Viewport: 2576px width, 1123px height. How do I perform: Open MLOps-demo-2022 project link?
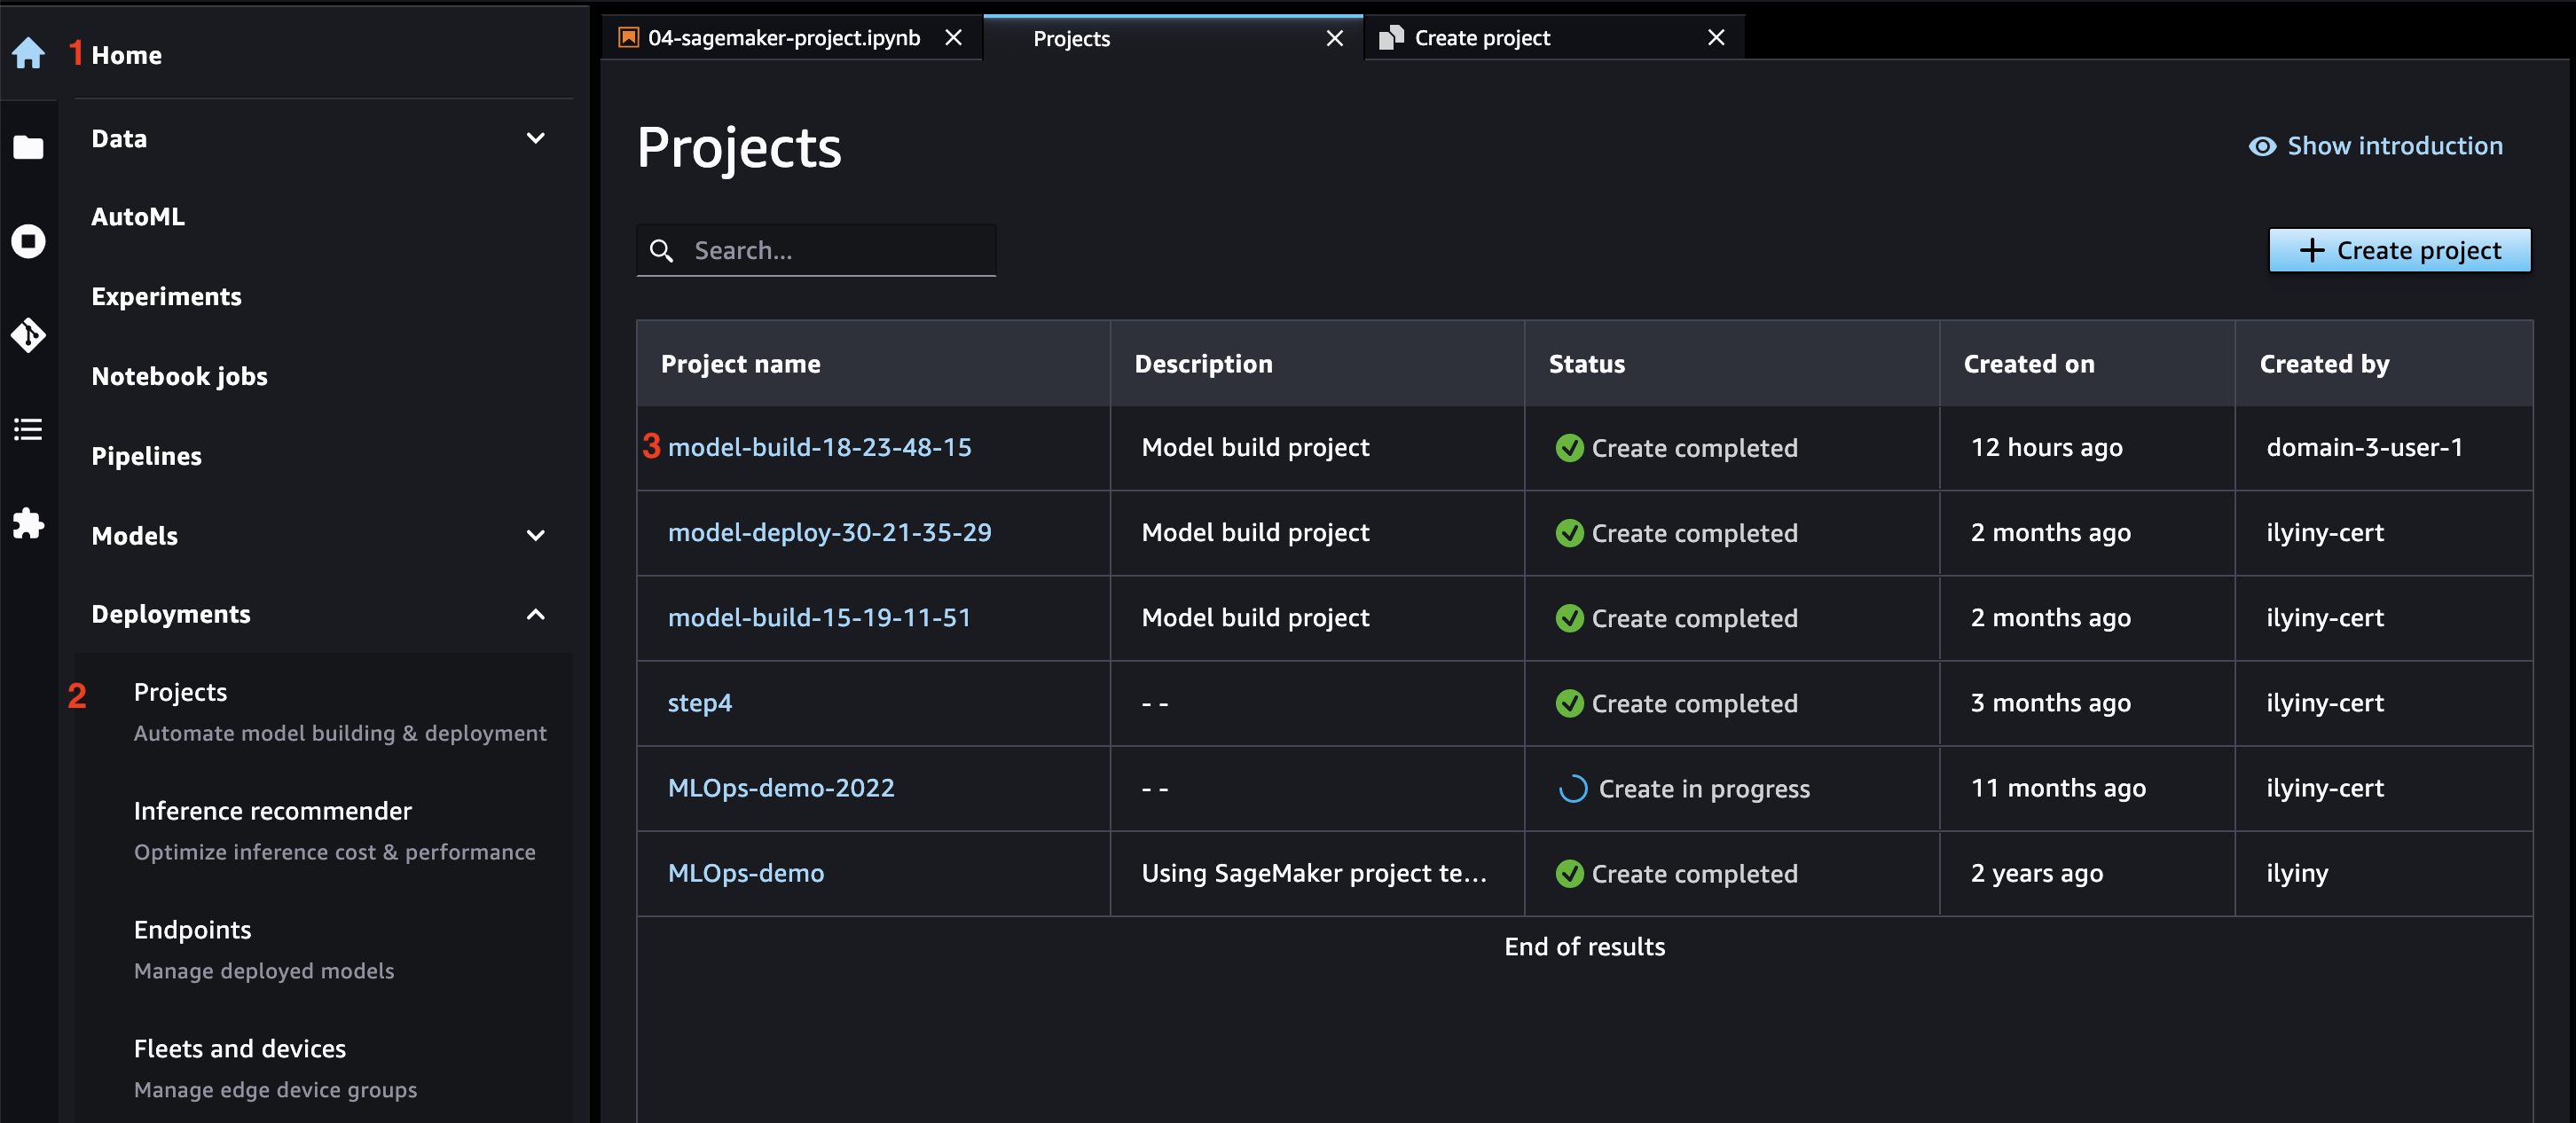tap(781, 788)
